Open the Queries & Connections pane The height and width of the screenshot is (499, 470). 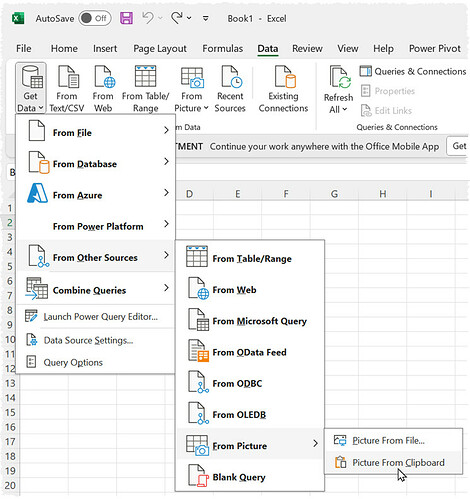click(413, 71)
